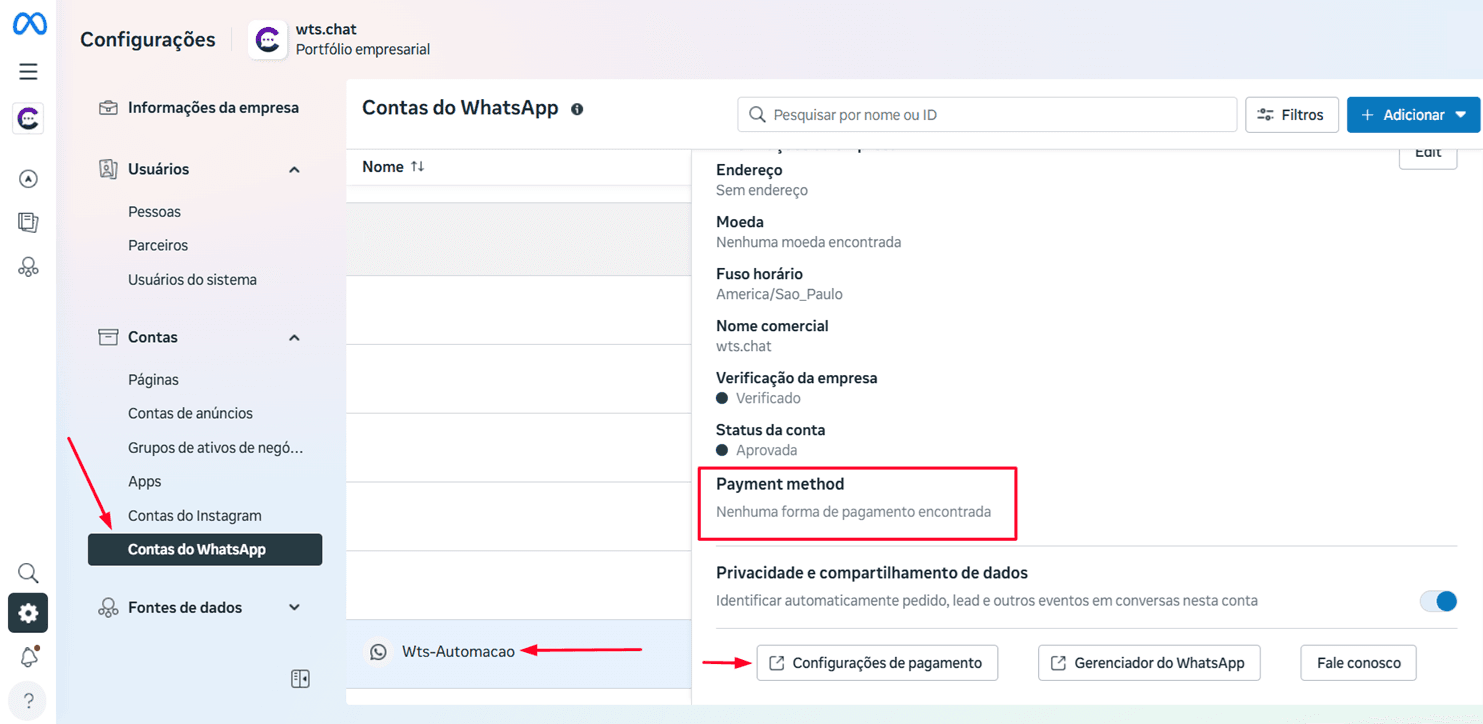Go to Parceiros
The width and height of the screenshot is (1483, 724).
[x=158, y=246]
